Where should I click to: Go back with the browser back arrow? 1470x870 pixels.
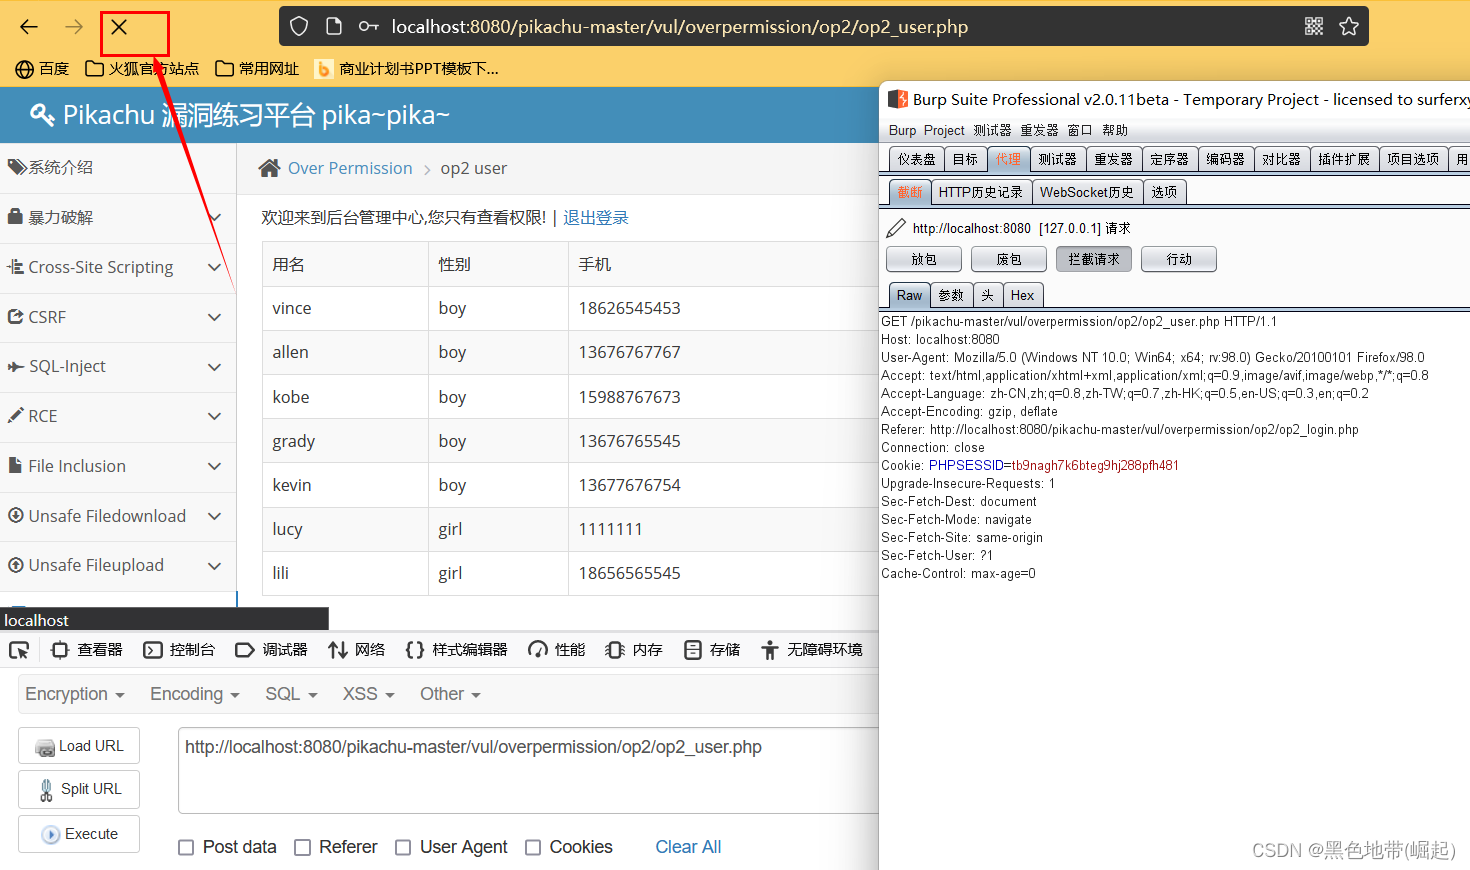(29, 27)
